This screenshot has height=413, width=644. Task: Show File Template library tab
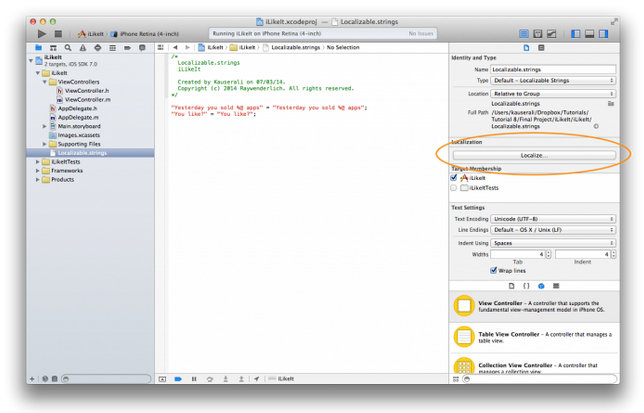(x=511, y=286)
